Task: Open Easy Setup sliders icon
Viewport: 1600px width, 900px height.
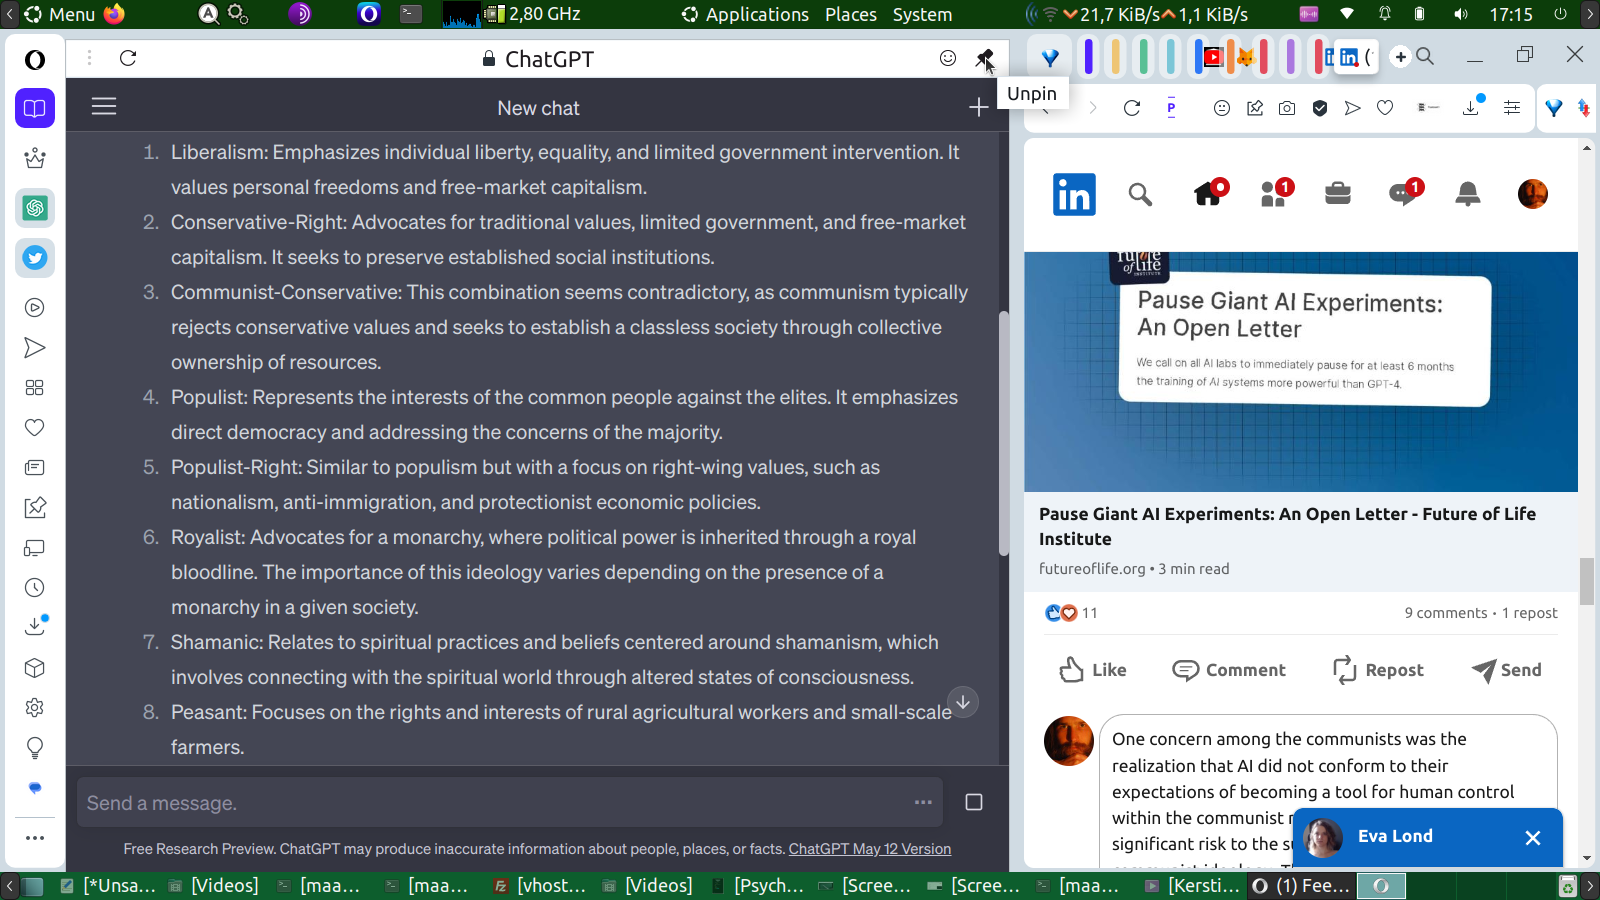Action: pos(1512,108)
